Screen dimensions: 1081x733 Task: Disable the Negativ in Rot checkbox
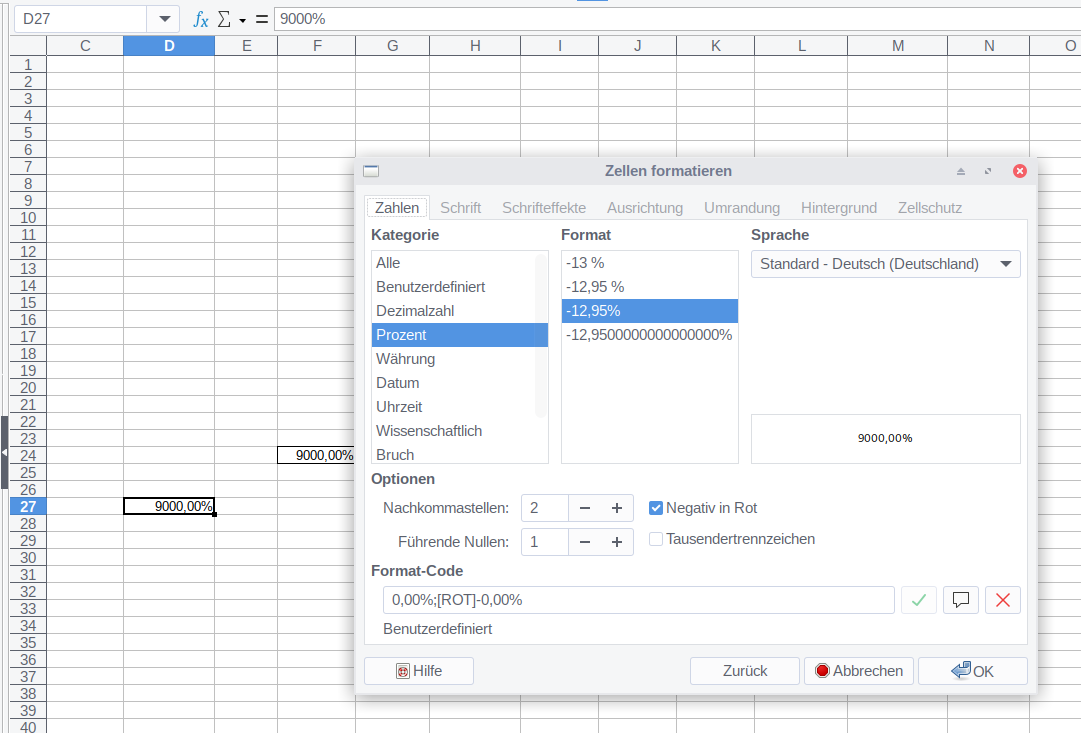tap(656, 508)
